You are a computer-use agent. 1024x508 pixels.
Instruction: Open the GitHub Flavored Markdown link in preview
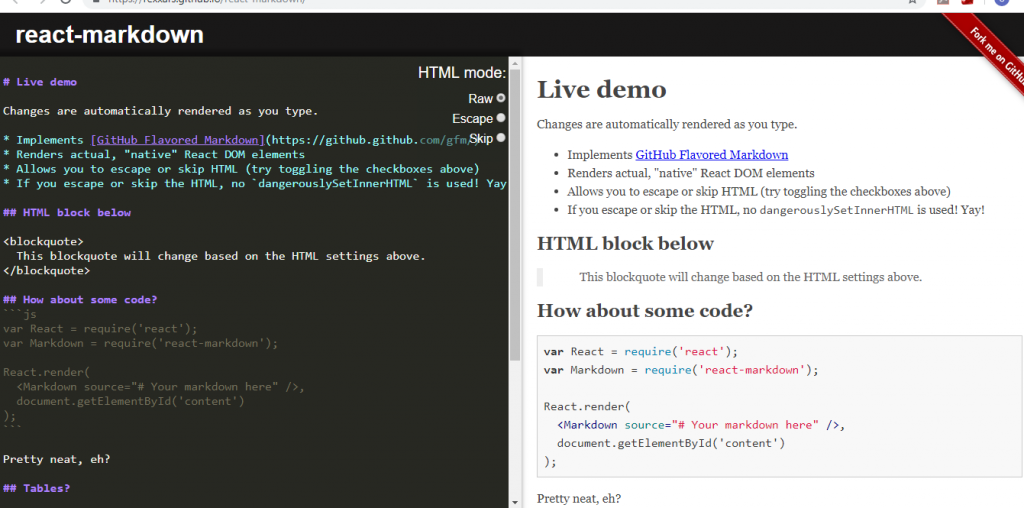tap(711, 155)
